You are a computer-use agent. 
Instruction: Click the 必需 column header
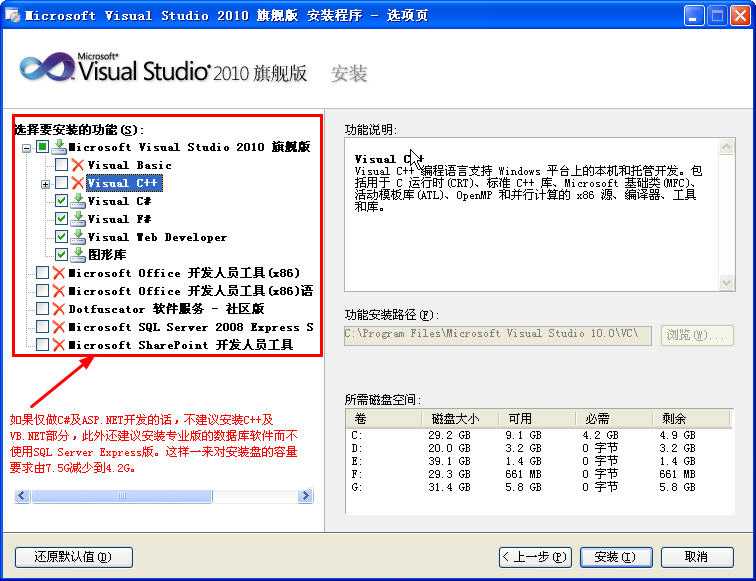(615, 419)
